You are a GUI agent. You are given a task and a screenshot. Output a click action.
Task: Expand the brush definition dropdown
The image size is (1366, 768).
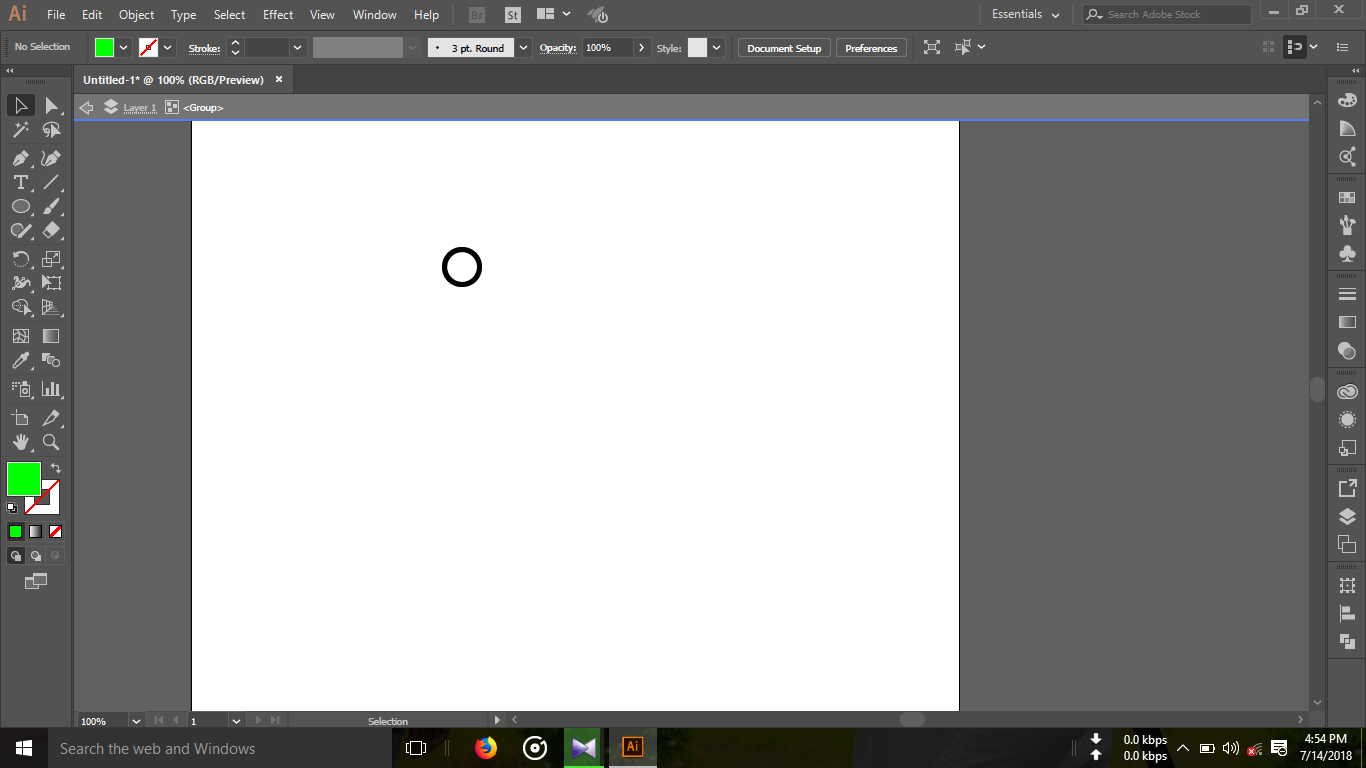point(523,47)
